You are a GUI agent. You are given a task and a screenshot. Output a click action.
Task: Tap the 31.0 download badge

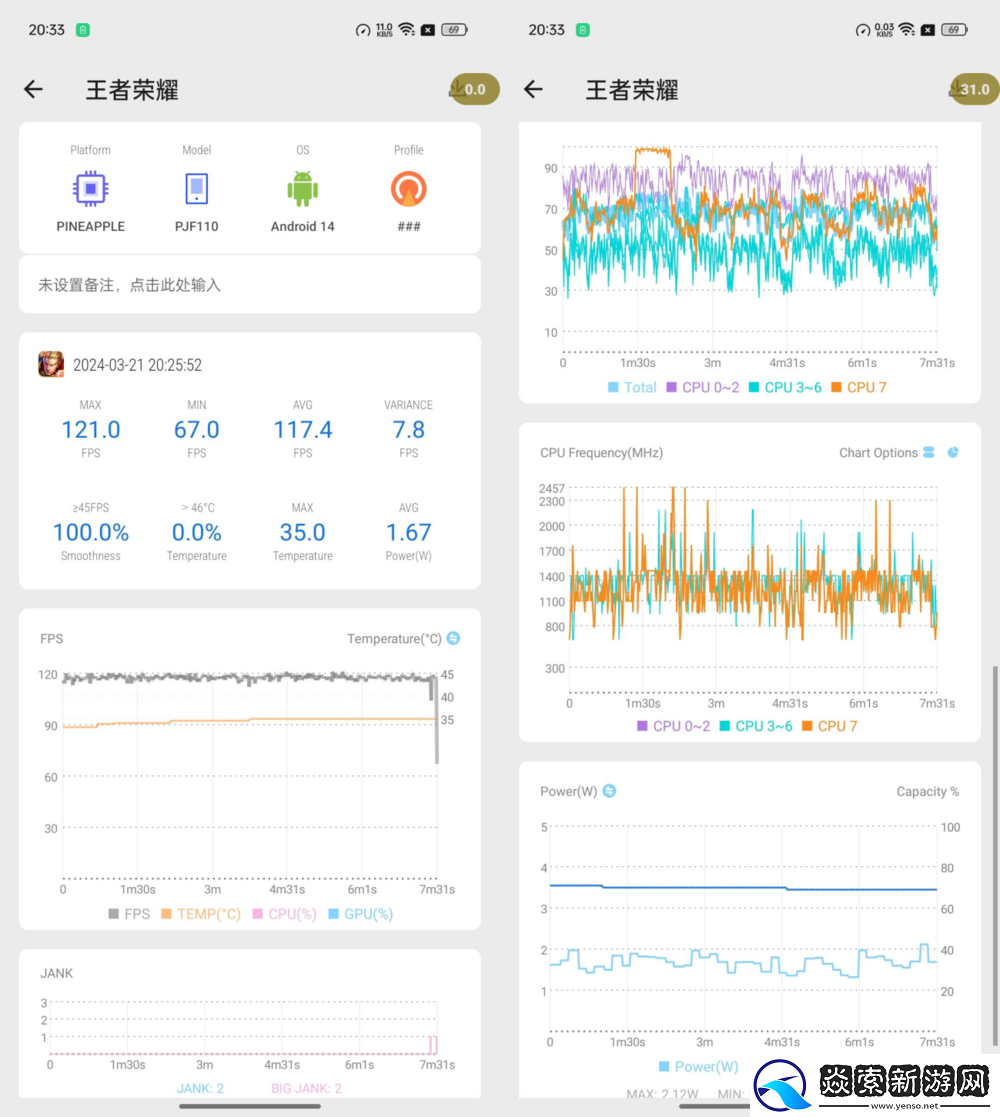tap(972, 89)
